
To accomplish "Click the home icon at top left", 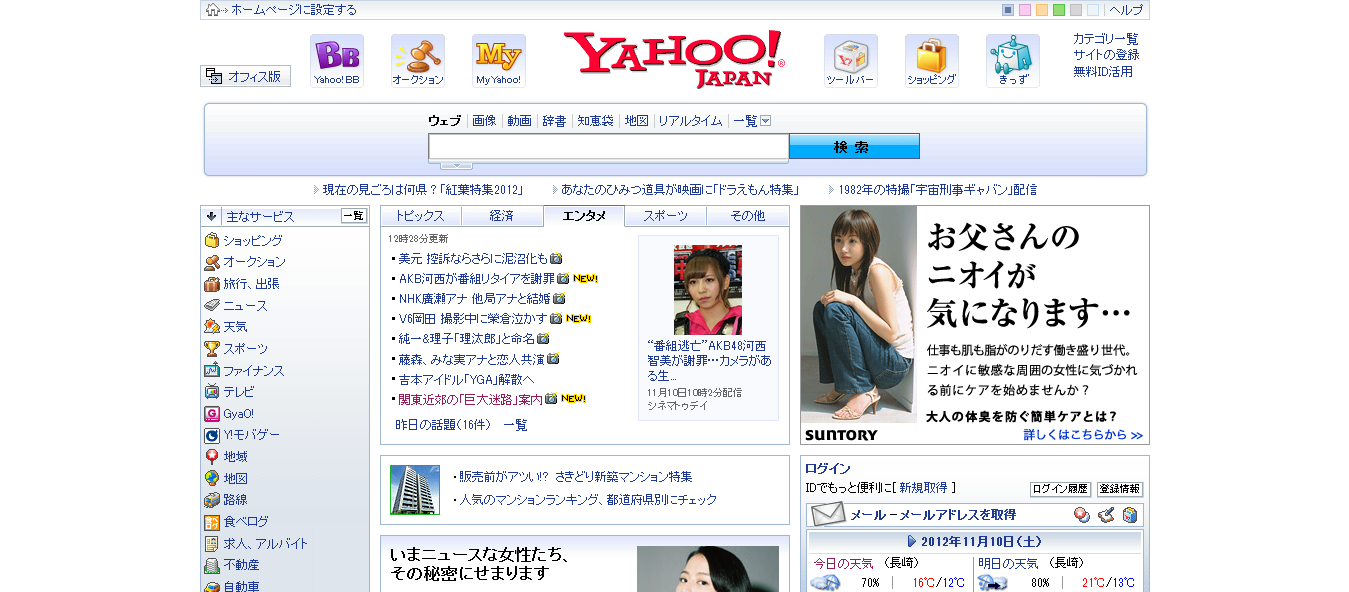I will pyautogui.click(x=212, y=10).
